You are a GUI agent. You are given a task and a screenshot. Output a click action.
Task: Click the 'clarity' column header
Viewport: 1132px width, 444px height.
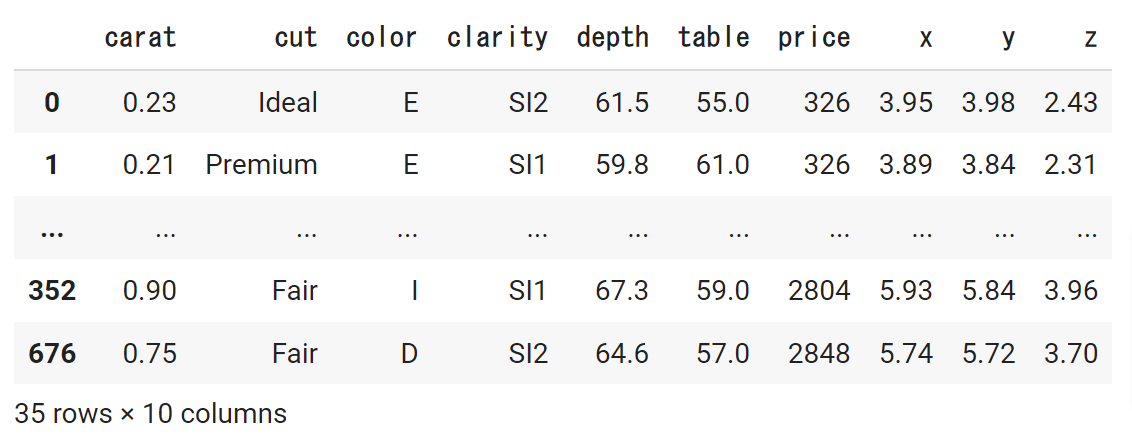coord(497,38)
